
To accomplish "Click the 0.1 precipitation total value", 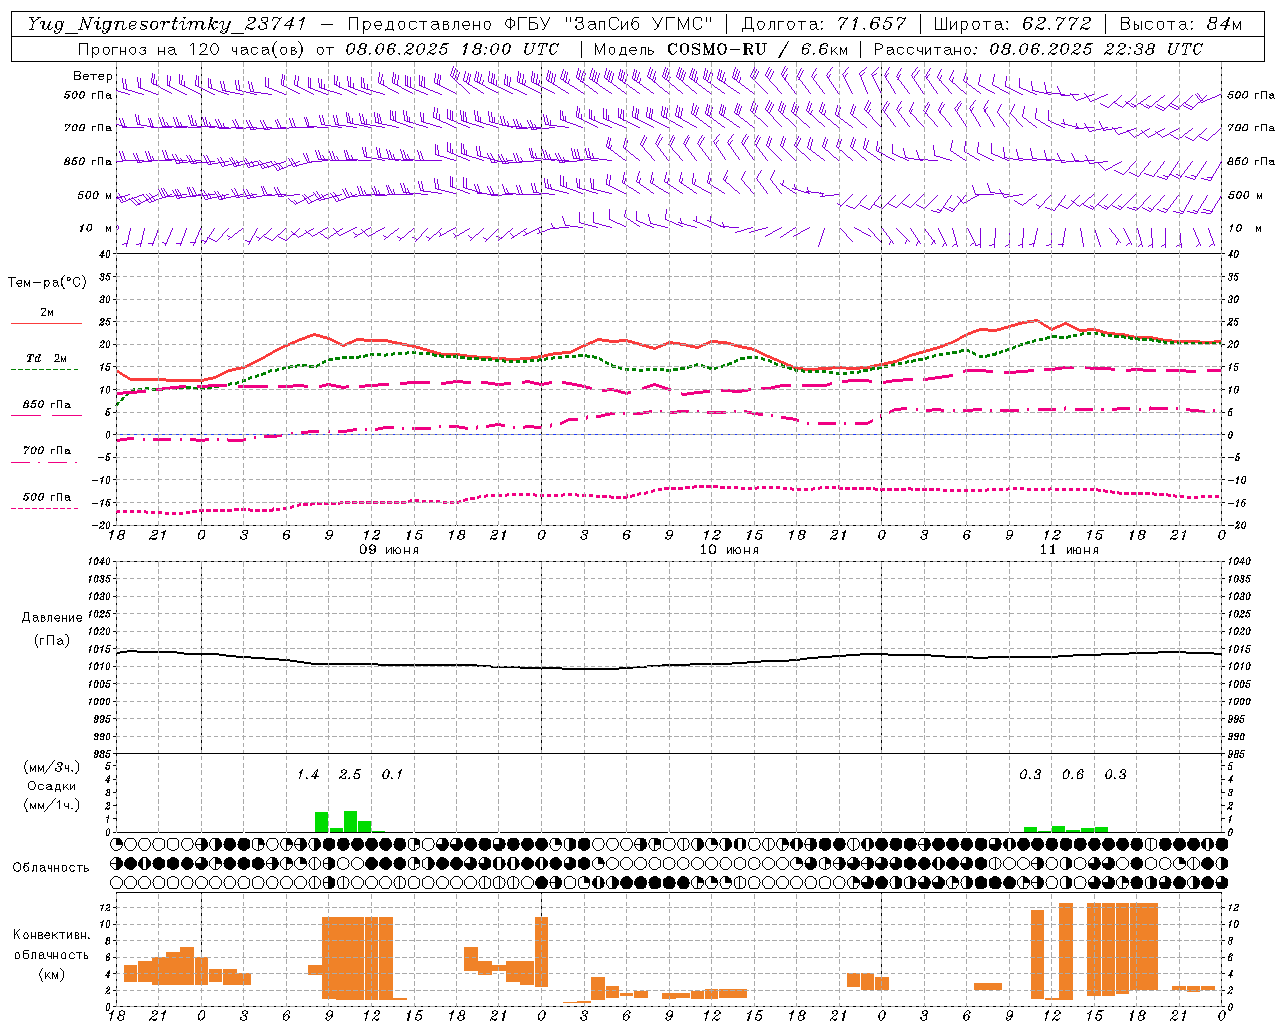I will pos(392,774).
